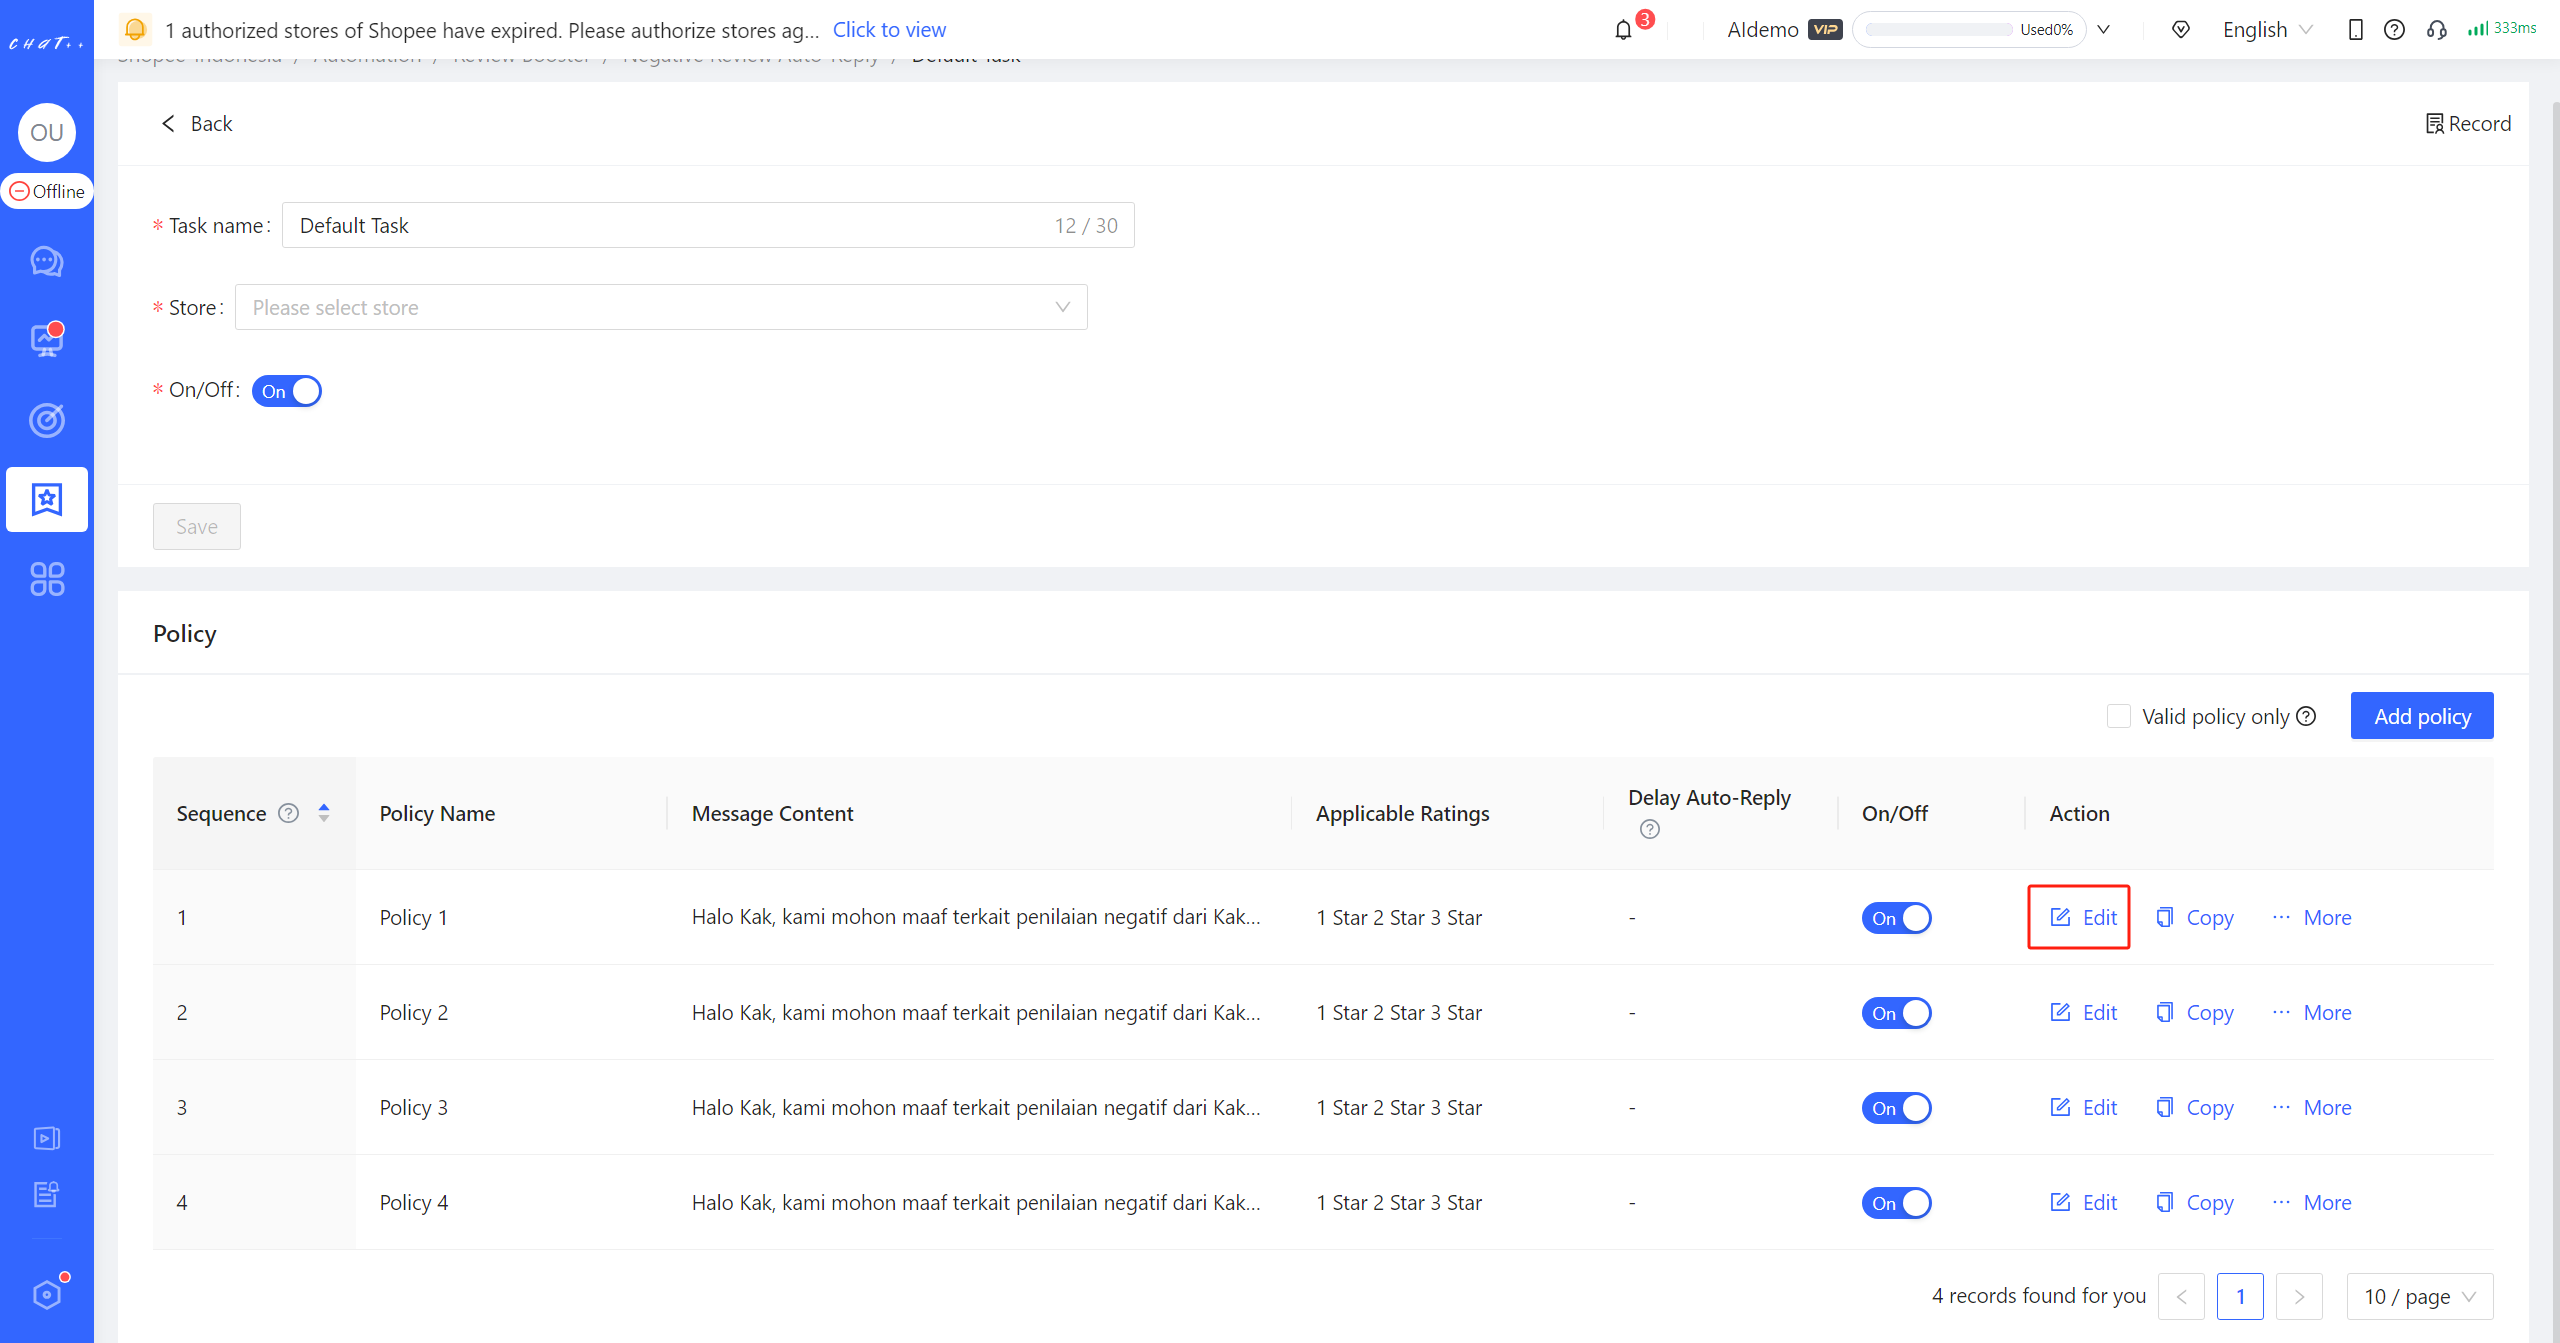The image size is (2560, 1343).
Task: Click the OU user avatar
Action: [47, 132]
